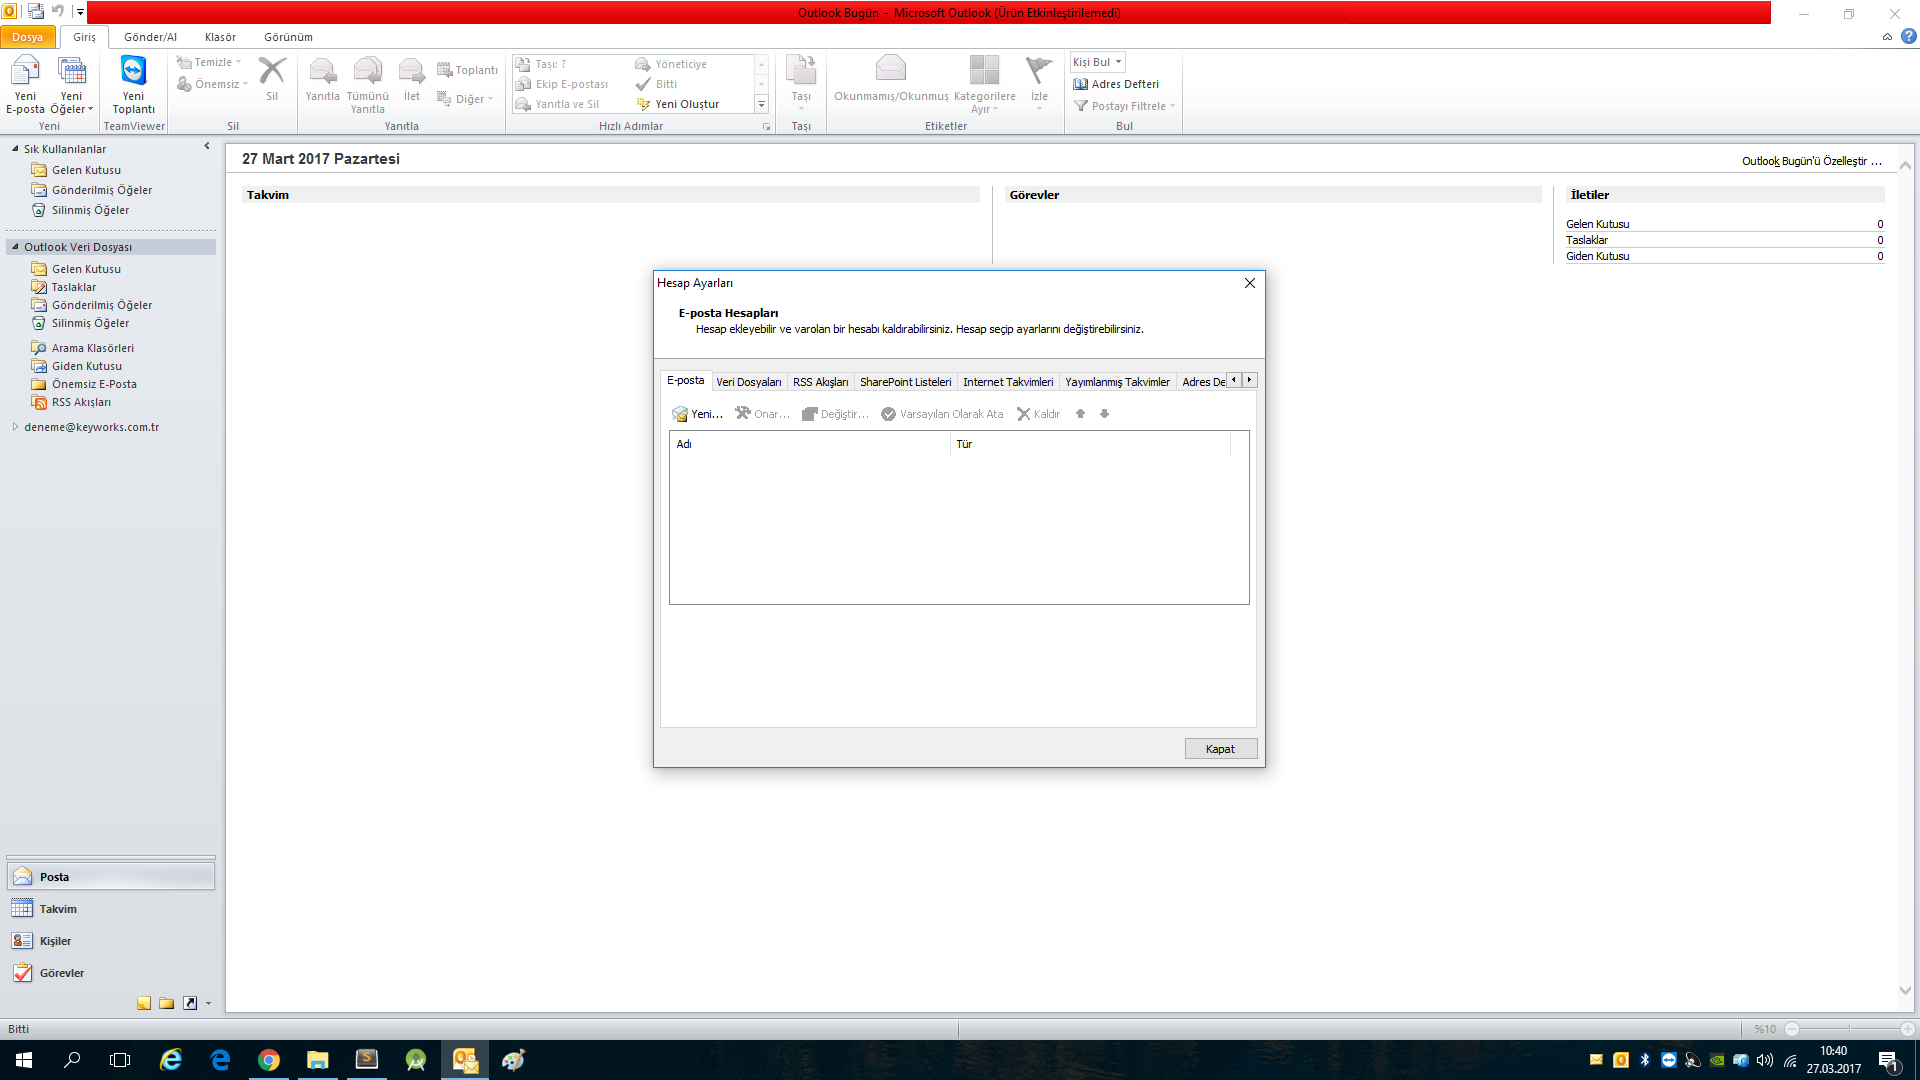
Task: Switch to Görevler navigation view
Action: point(111,973)
